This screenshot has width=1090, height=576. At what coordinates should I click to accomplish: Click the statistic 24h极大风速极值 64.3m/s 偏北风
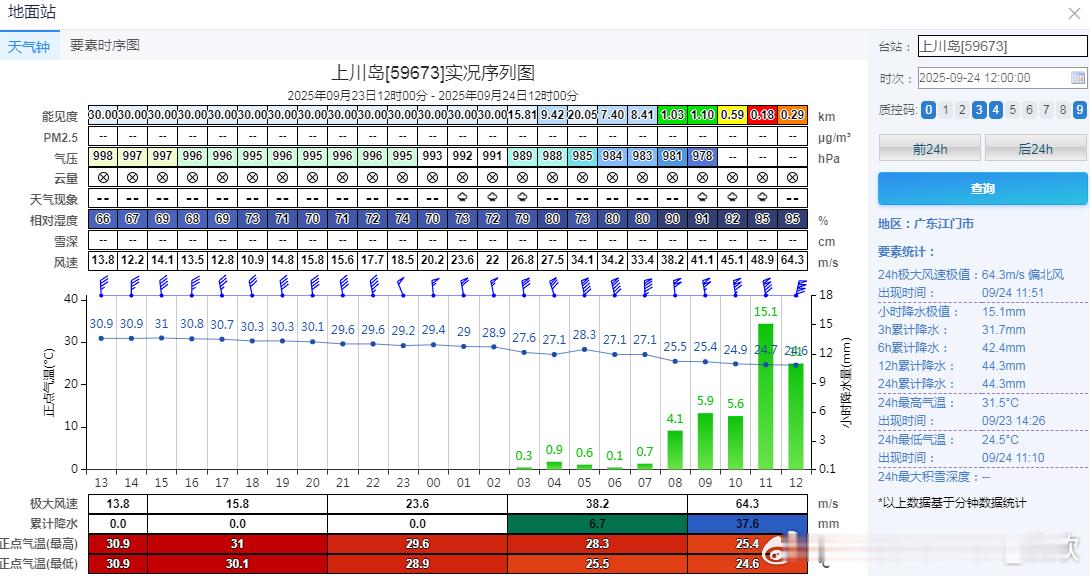(x=970, y=274)
